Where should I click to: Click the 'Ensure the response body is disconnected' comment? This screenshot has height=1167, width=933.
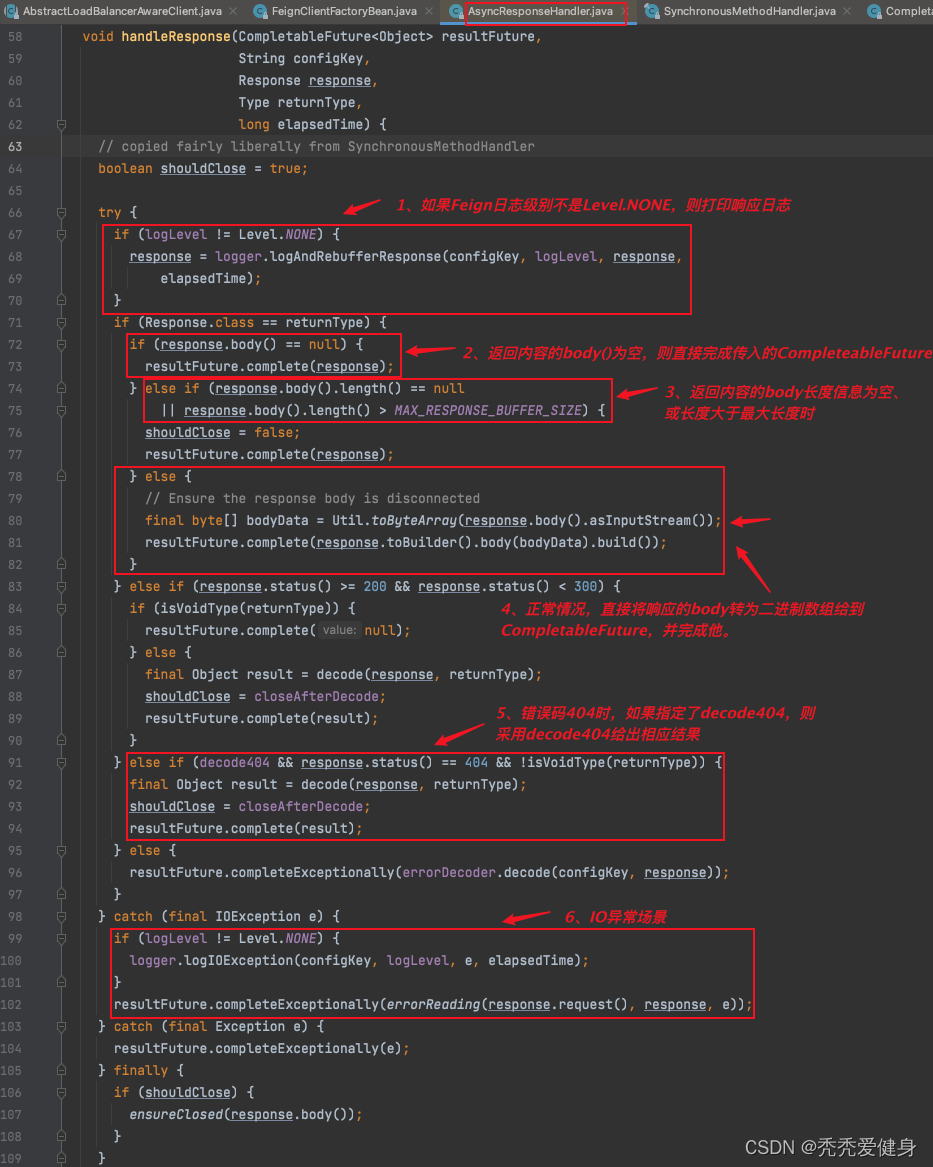pos(312,499)
